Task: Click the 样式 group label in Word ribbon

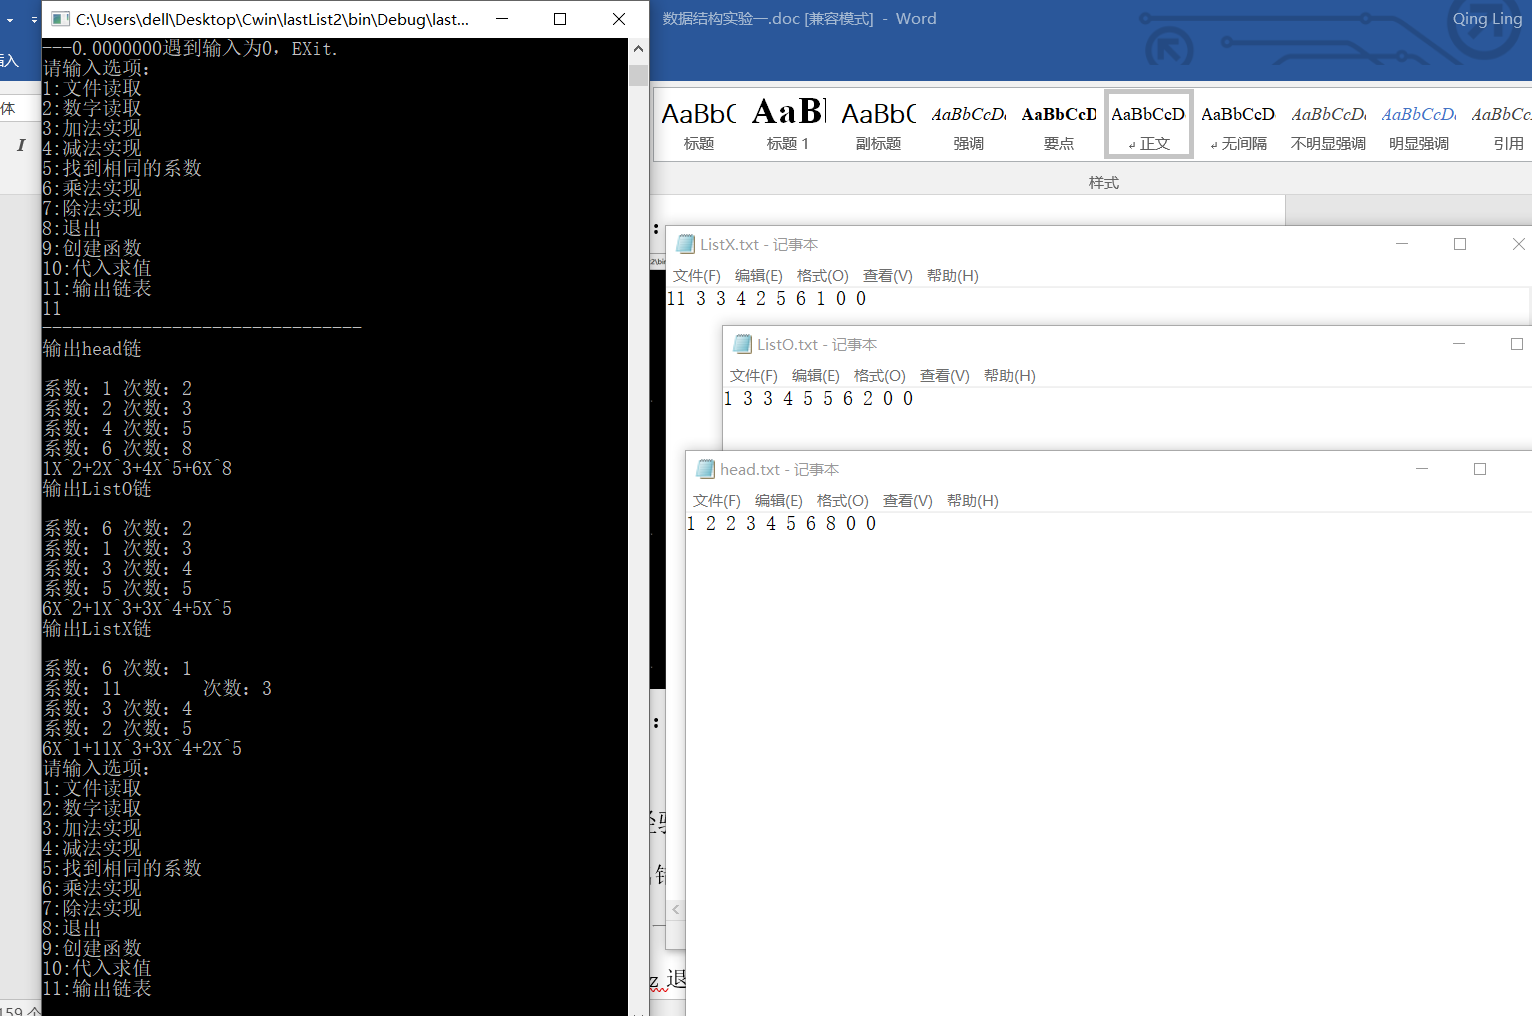Action: pyautogui.click(x=1104, y=182)
